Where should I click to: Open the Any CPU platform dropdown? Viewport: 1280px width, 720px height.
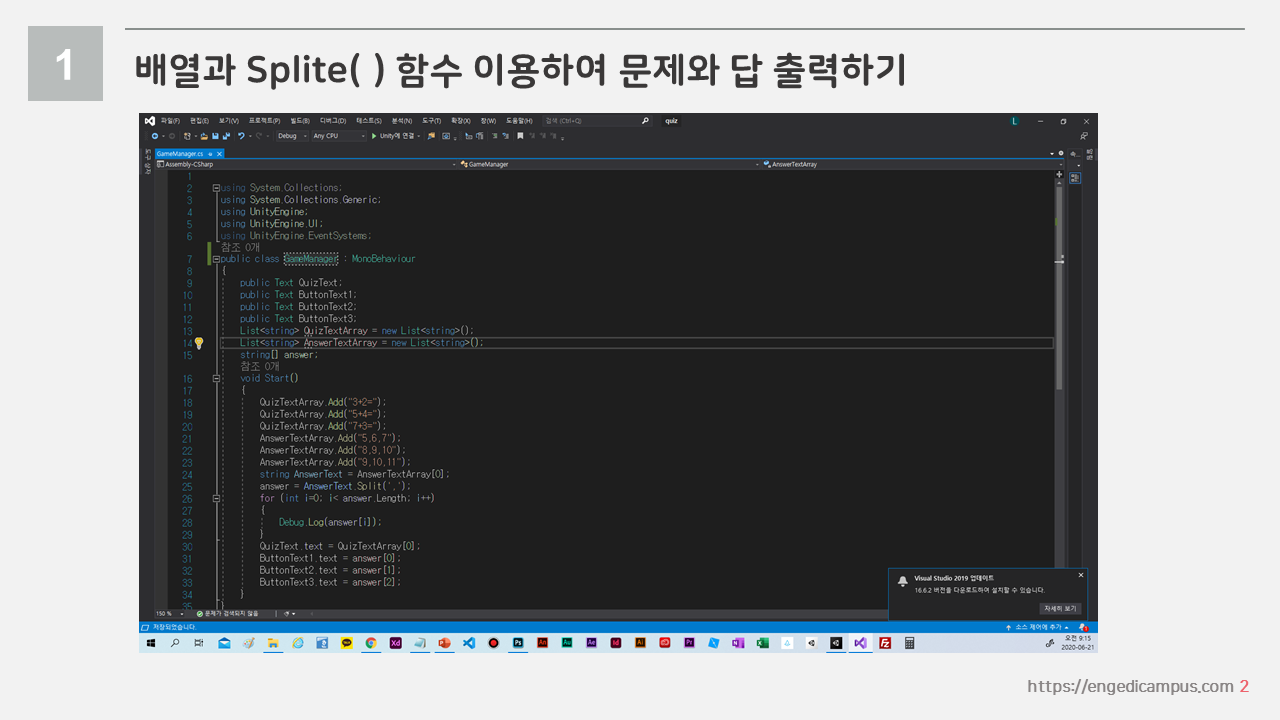point(340,136)
